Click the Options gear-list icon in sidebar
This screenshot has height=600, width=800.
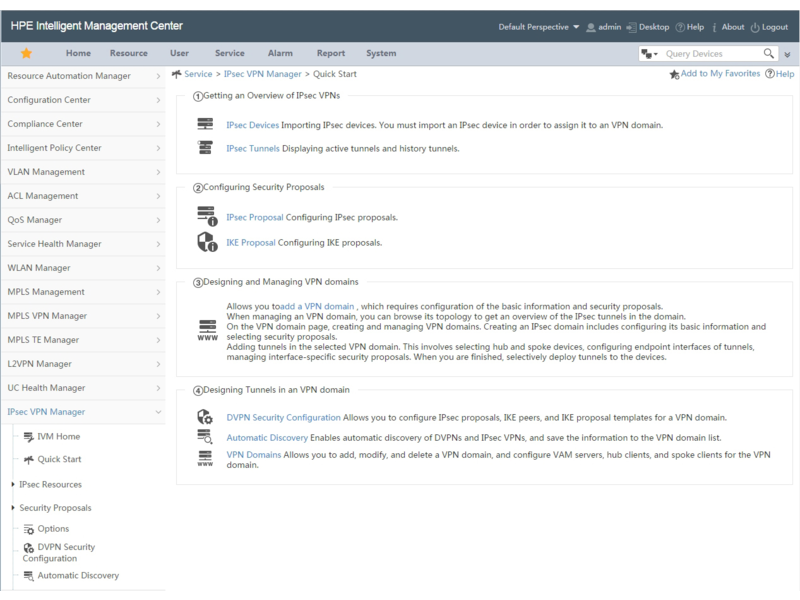coord(29,529)
